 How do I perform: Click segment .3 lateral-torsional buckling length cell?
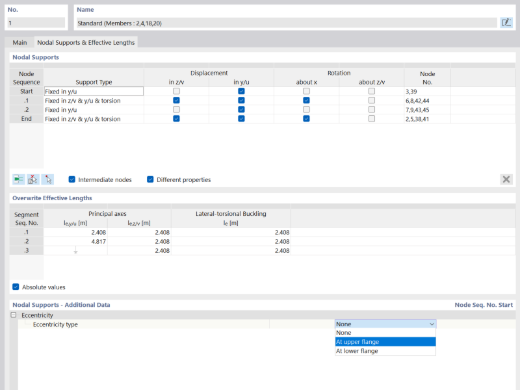click(231, 250)
